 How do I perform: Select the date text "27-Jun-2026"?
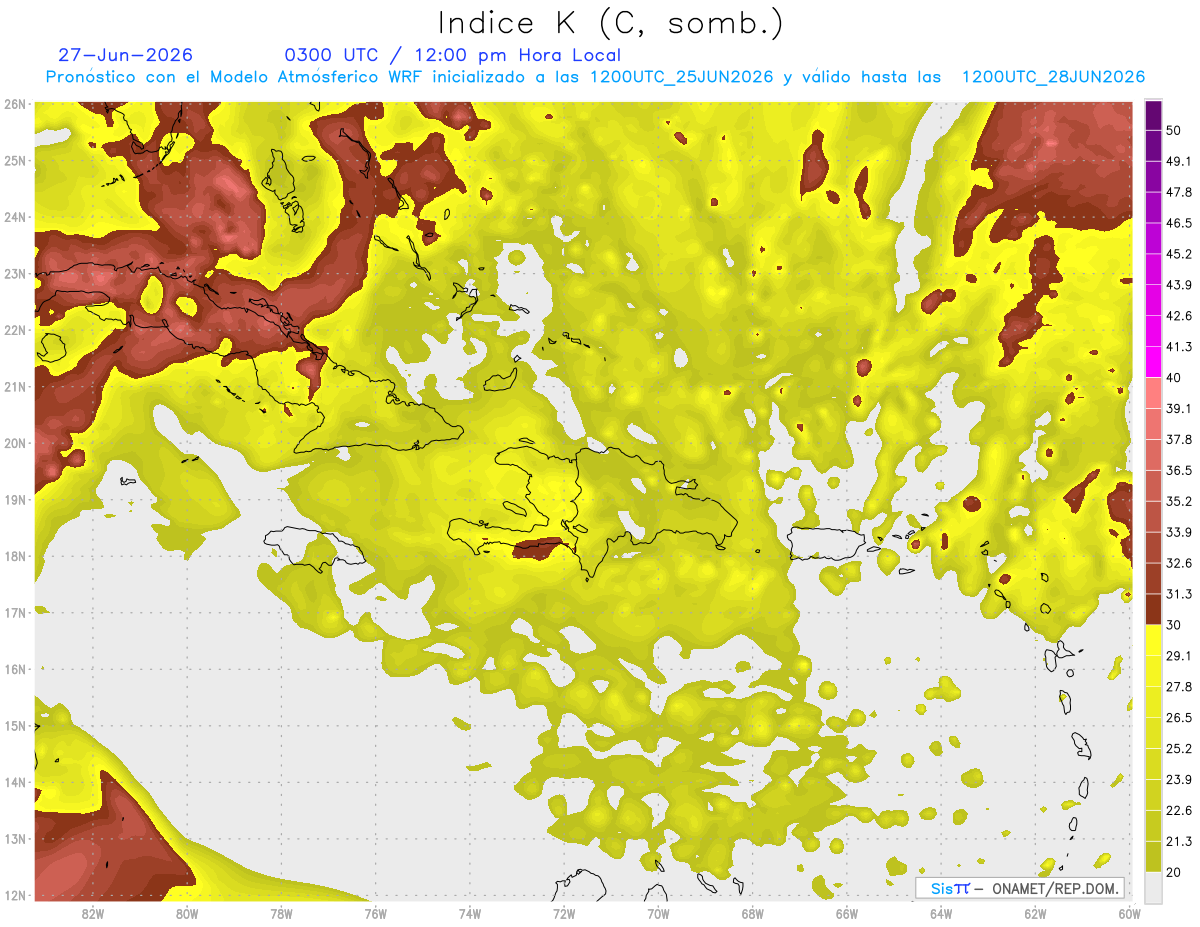(x=126, y=55)
